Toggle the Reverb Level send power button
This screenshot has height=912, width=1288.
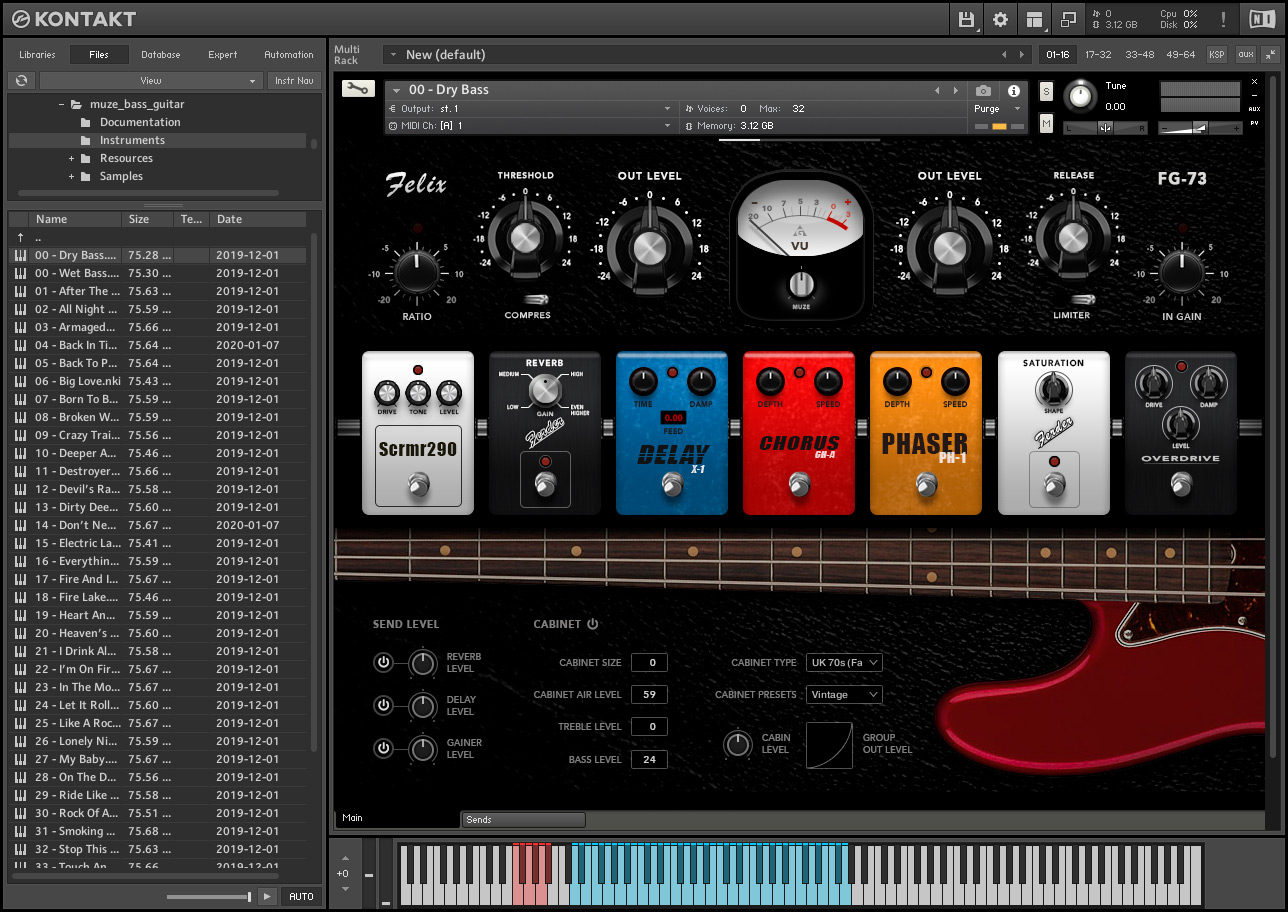384,662
